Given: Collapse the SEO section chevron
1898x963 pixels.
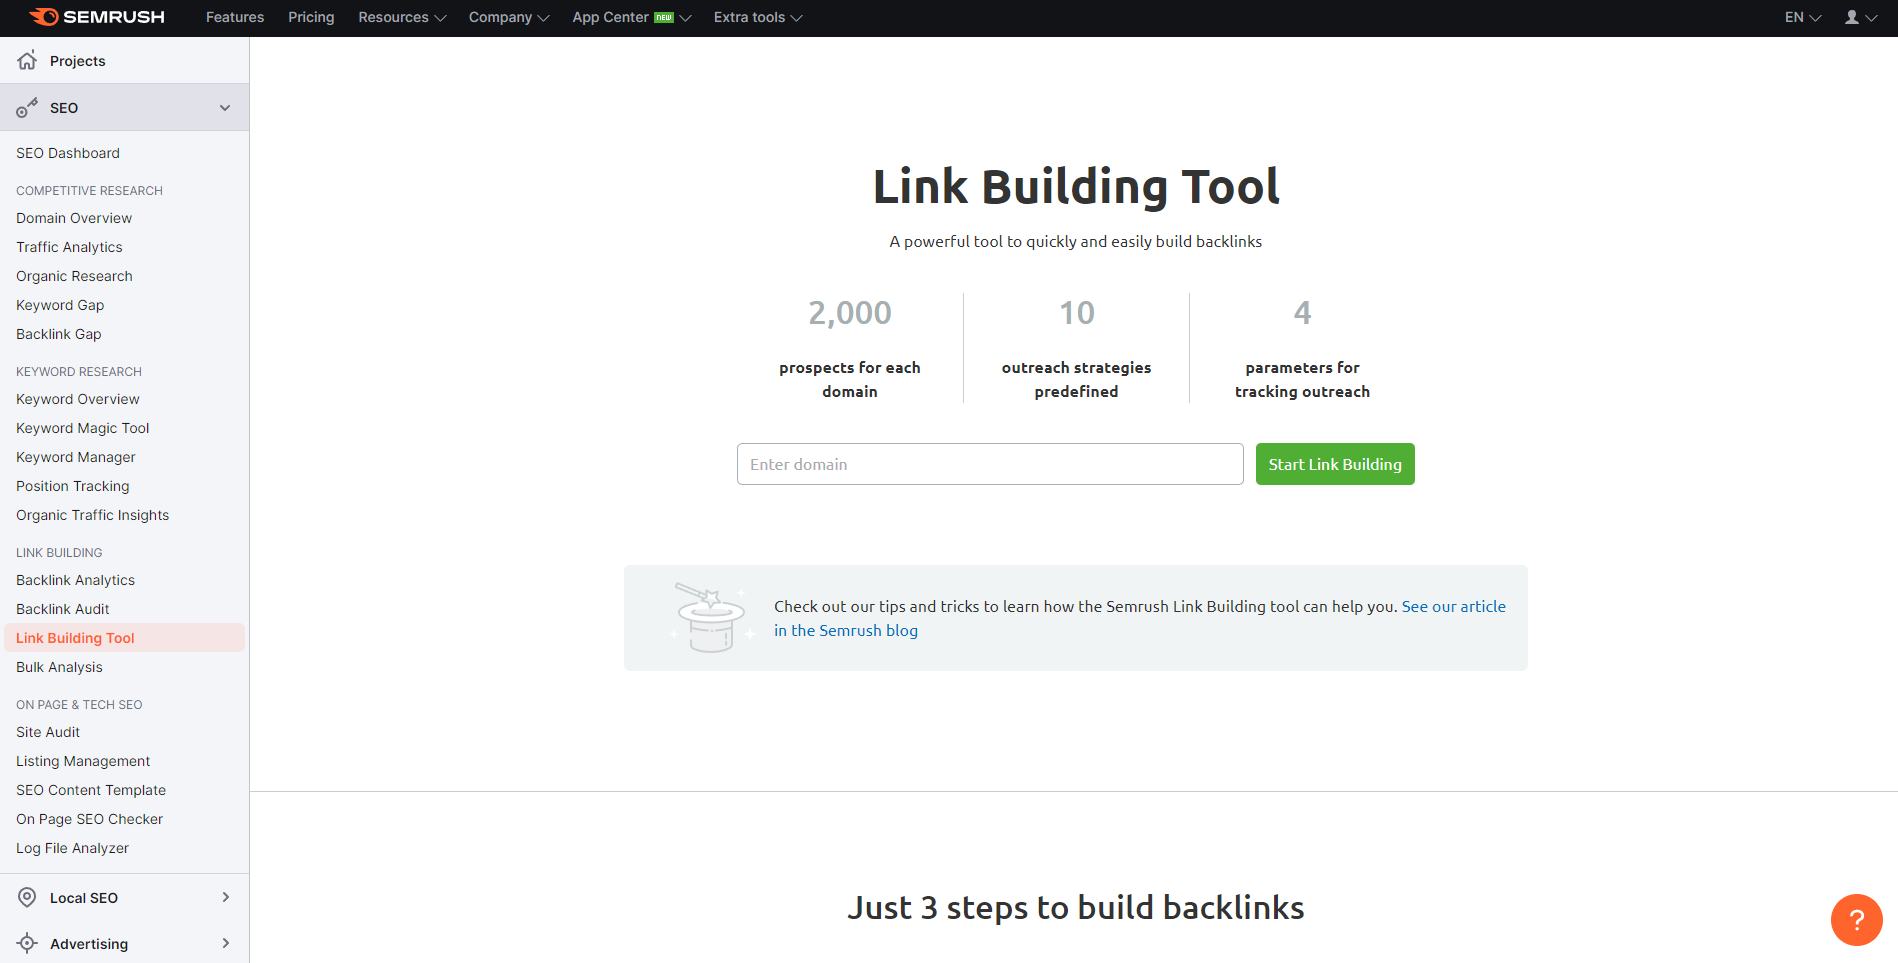Looking at the screenshot, I should pos(225,108).
